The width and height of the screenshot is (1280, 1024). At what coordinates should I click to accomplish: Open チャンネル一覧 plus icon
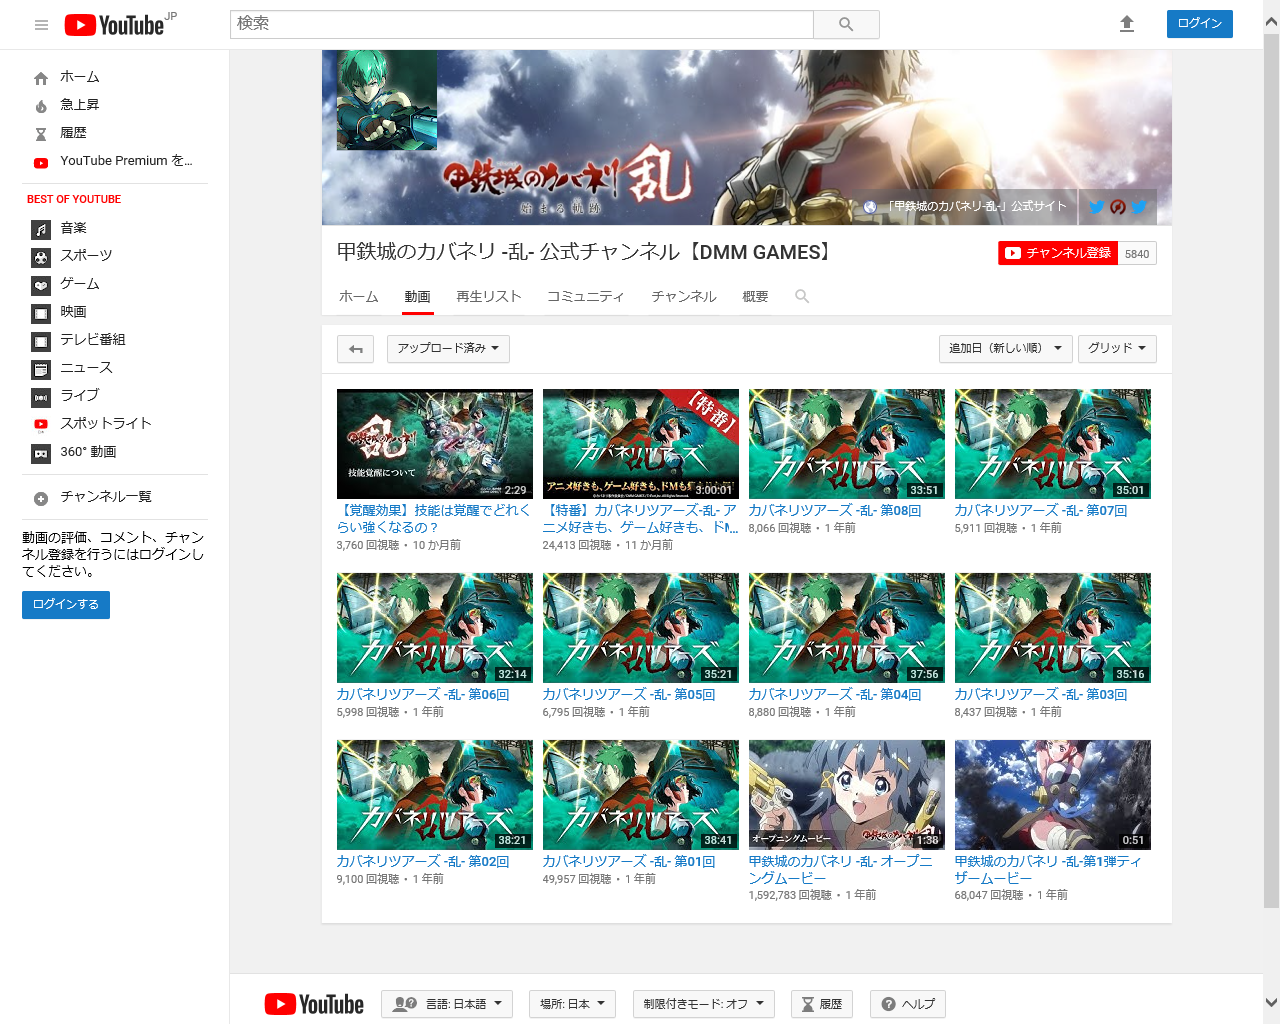coord(41,498)
